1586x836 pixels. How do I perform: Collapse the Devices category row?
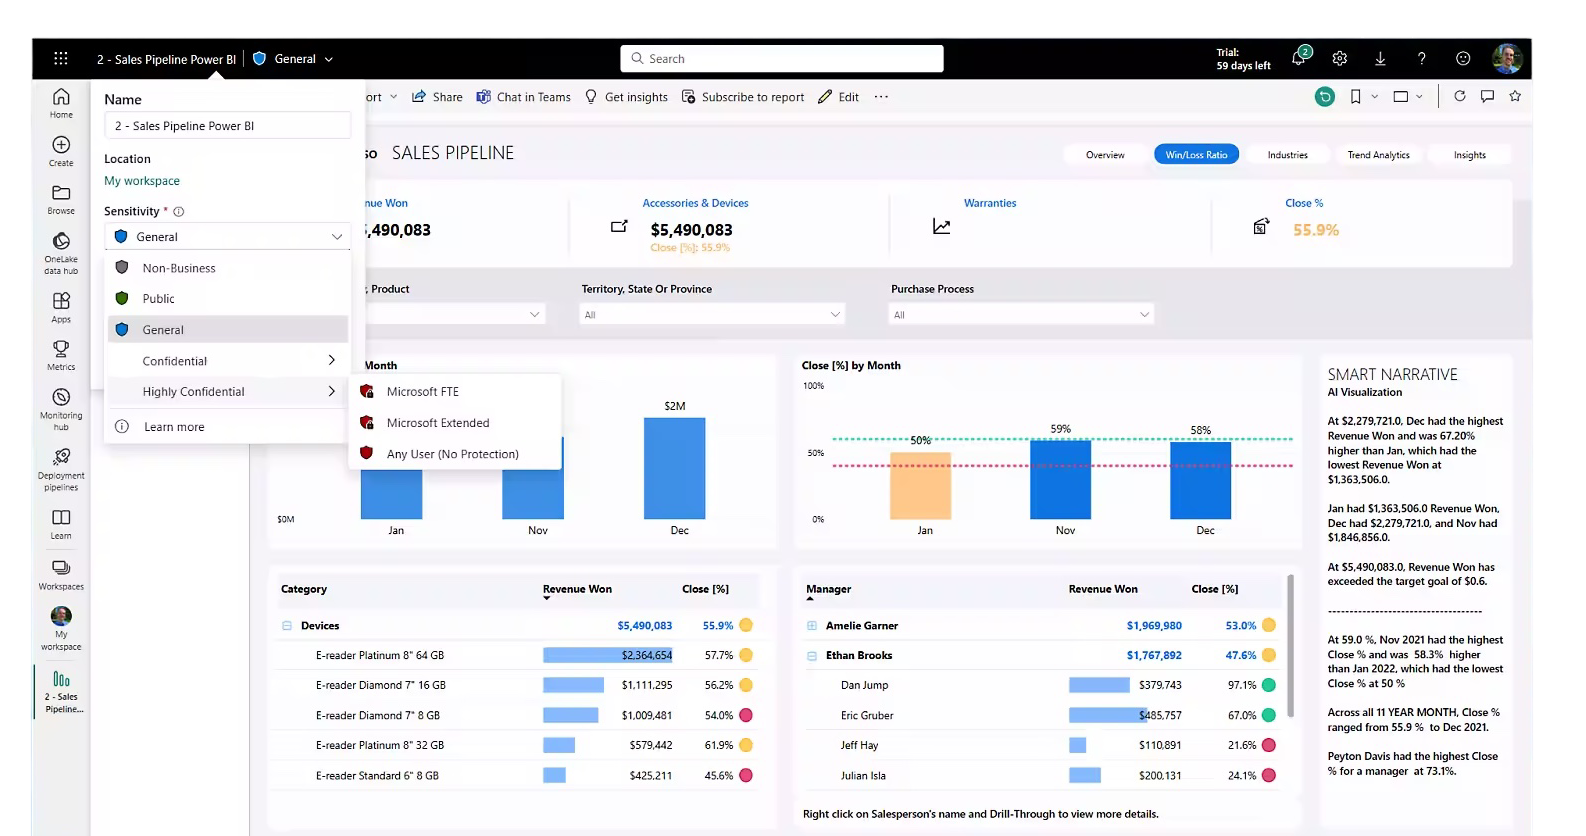(x=287, y=626)
